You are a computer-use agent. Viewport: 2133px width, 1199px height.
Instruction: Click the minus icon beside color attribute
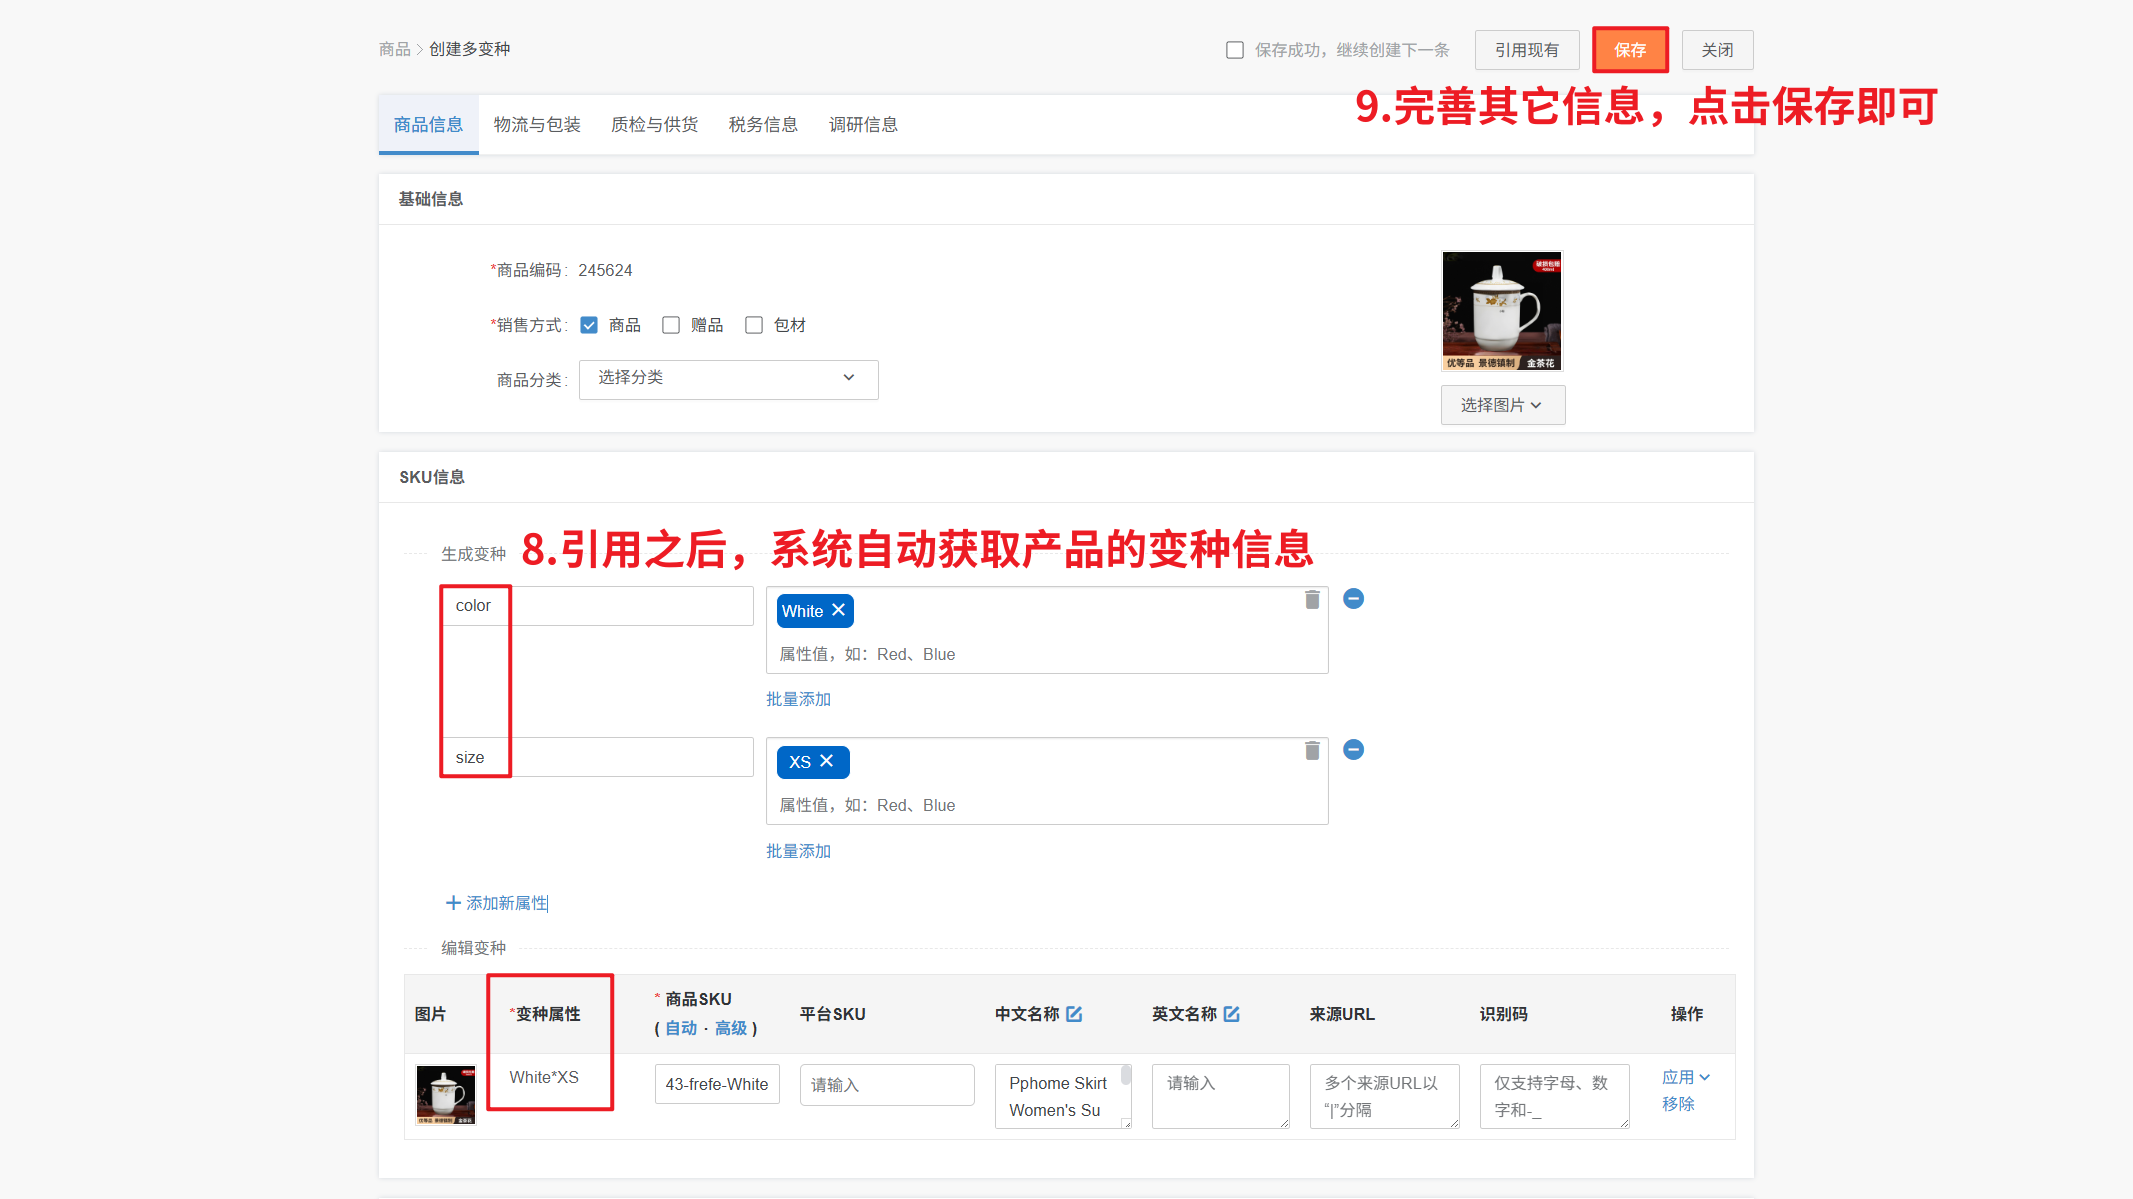(x=1353, y=599)
